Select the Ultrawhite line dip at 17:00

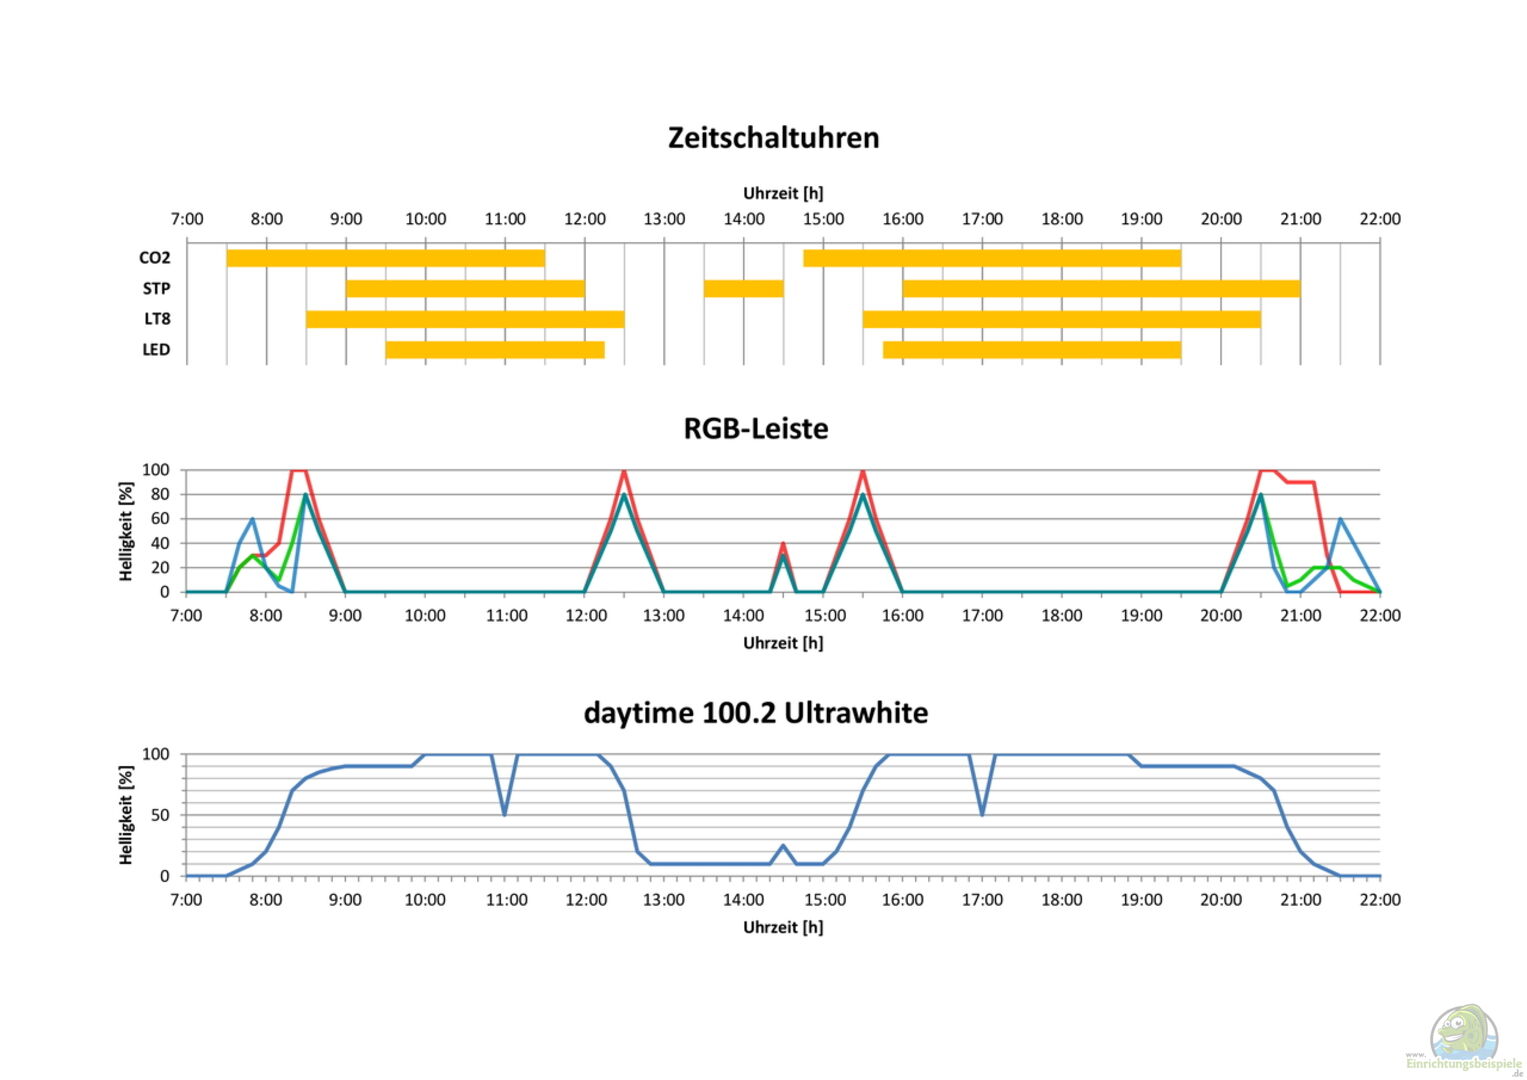tap(982, 813)
